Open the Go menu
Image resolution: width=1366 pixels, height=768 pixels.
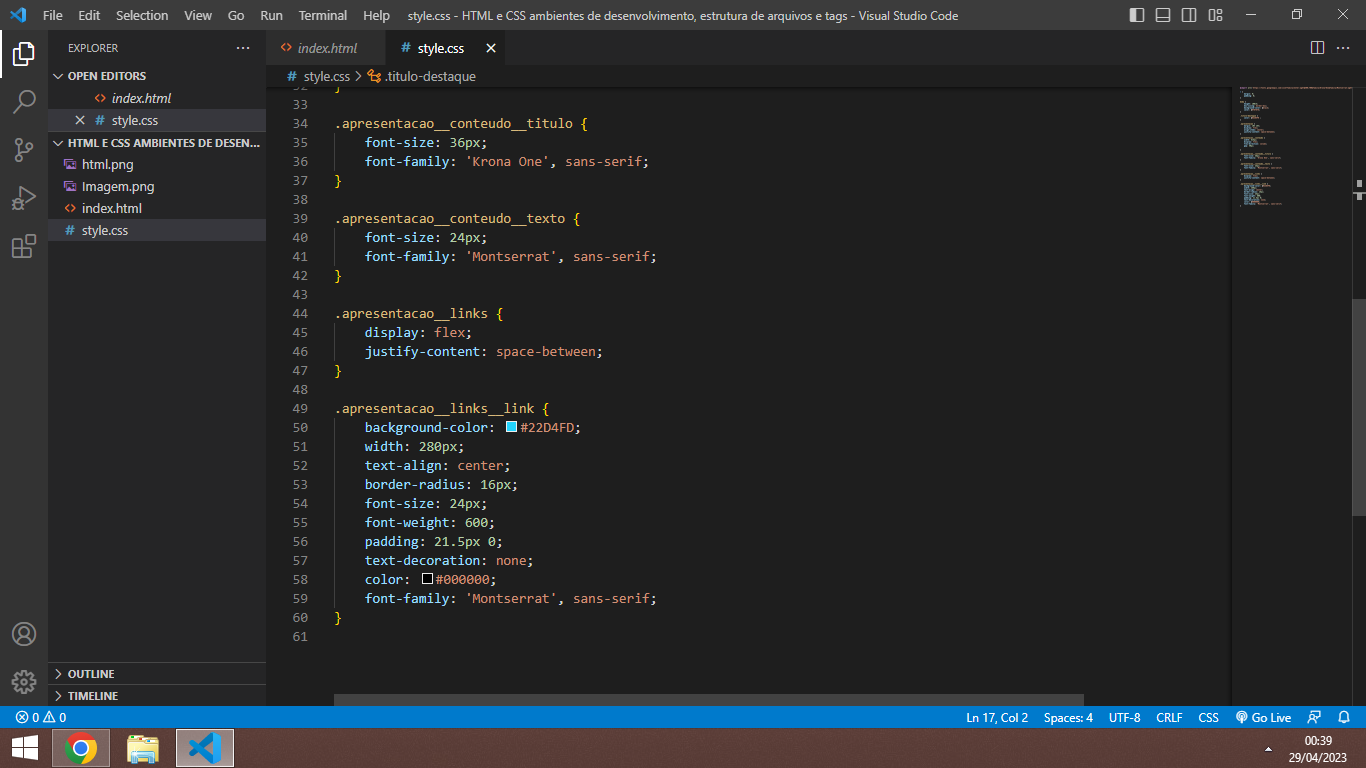[236, 15]
